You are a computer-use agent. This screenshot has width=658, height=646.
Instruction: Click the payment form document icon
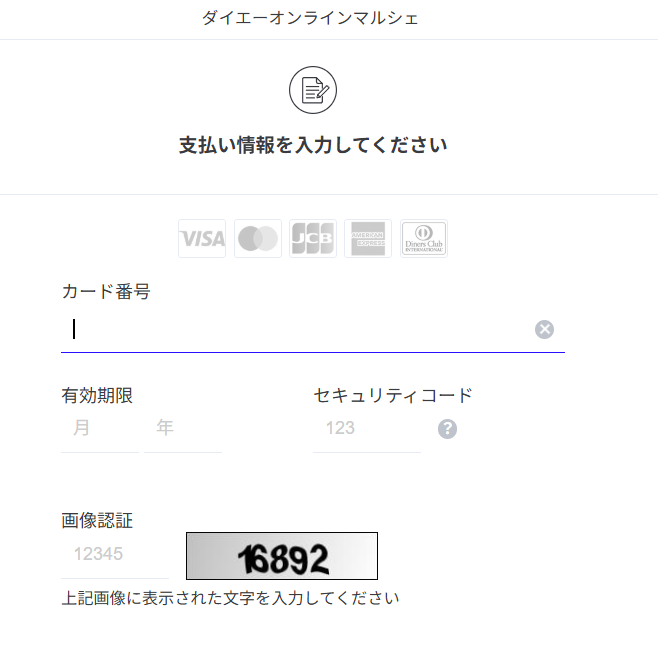click(313, 91)
